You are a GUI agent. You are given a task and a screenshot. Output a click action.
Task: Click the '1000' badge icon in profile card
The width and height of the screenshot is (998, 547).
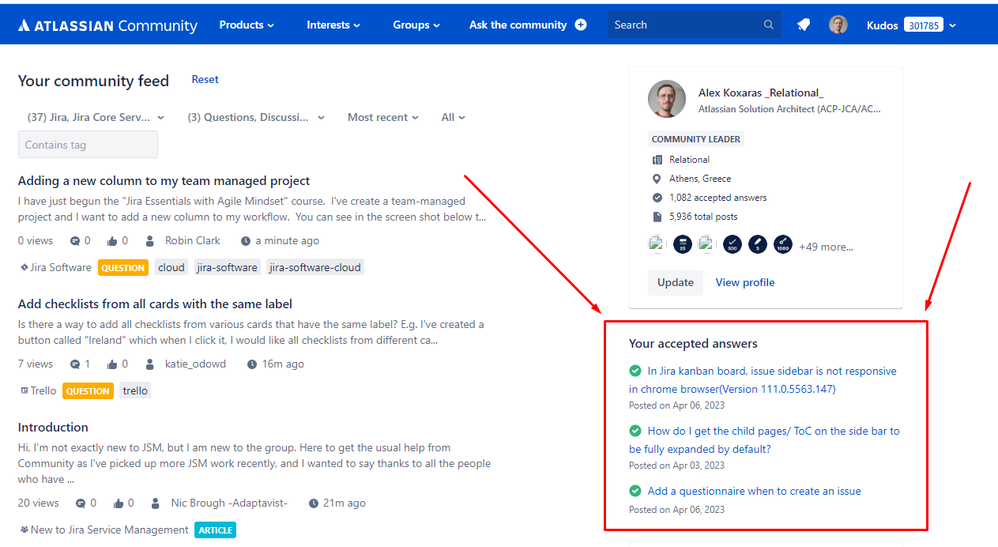(783, 244)
